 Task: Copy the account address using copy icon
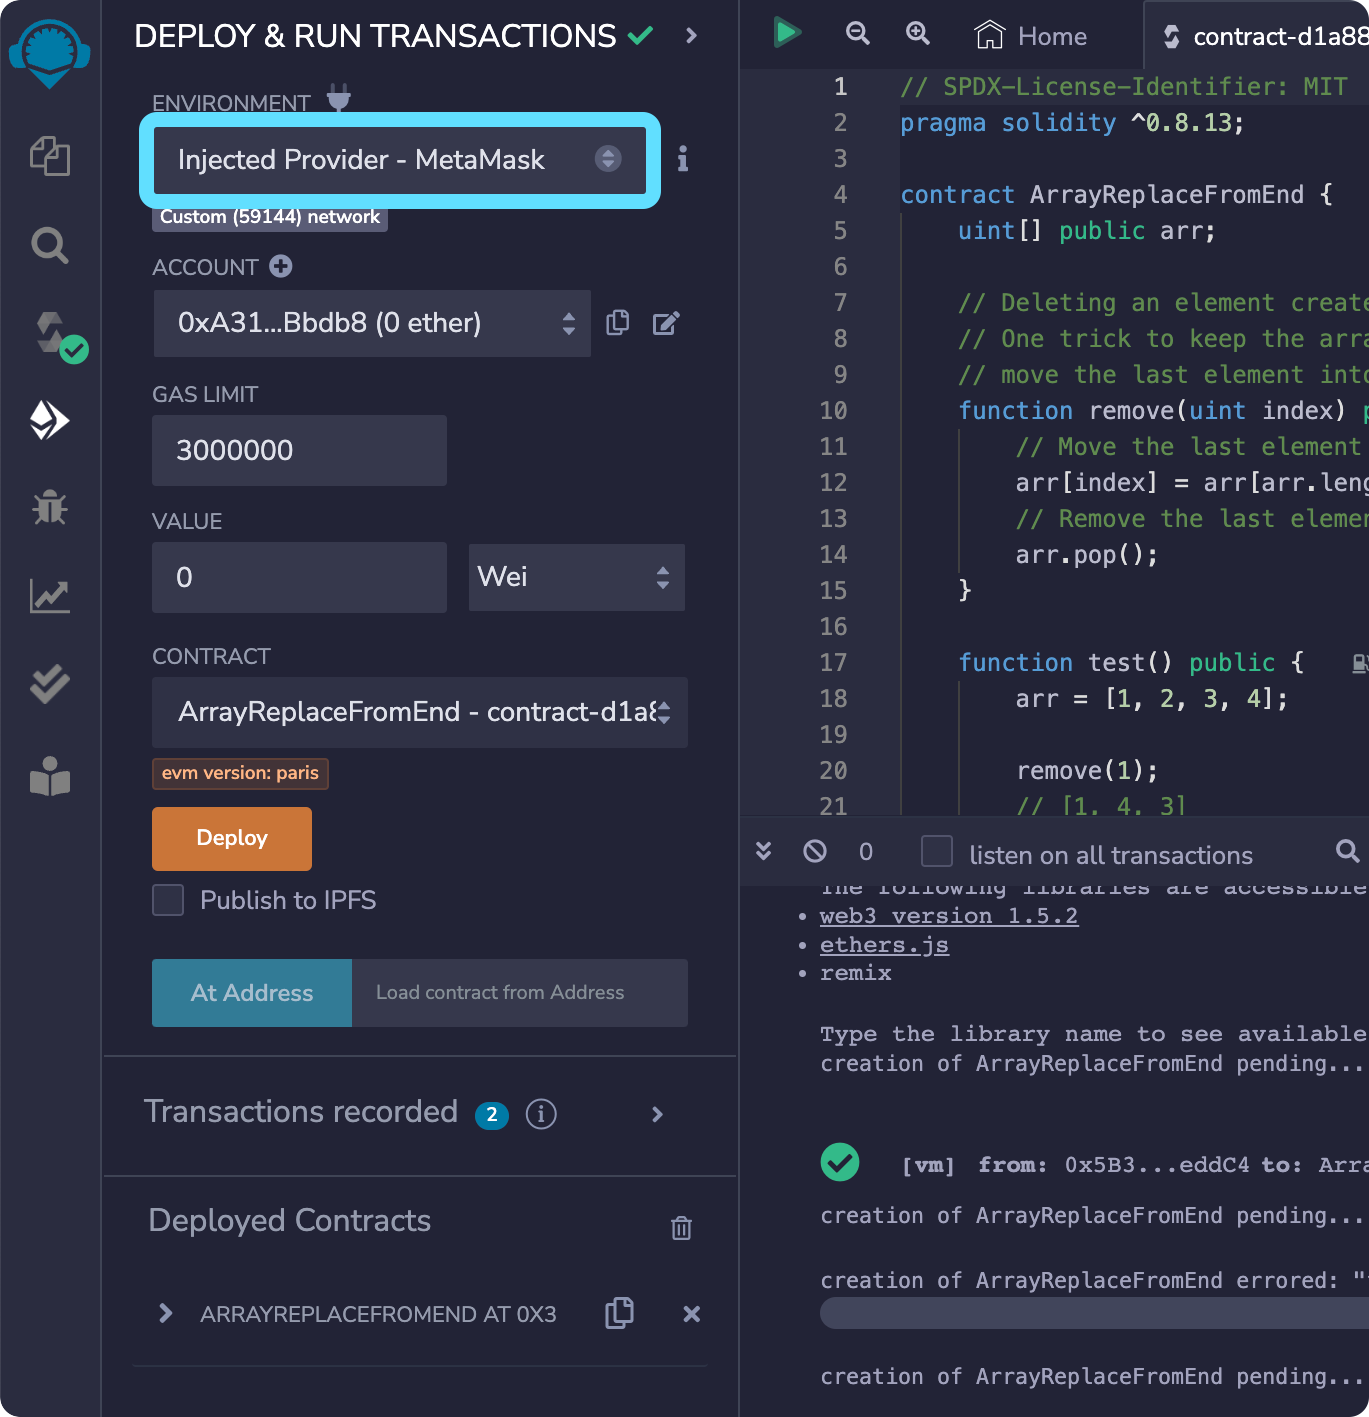tap(617, 322)
